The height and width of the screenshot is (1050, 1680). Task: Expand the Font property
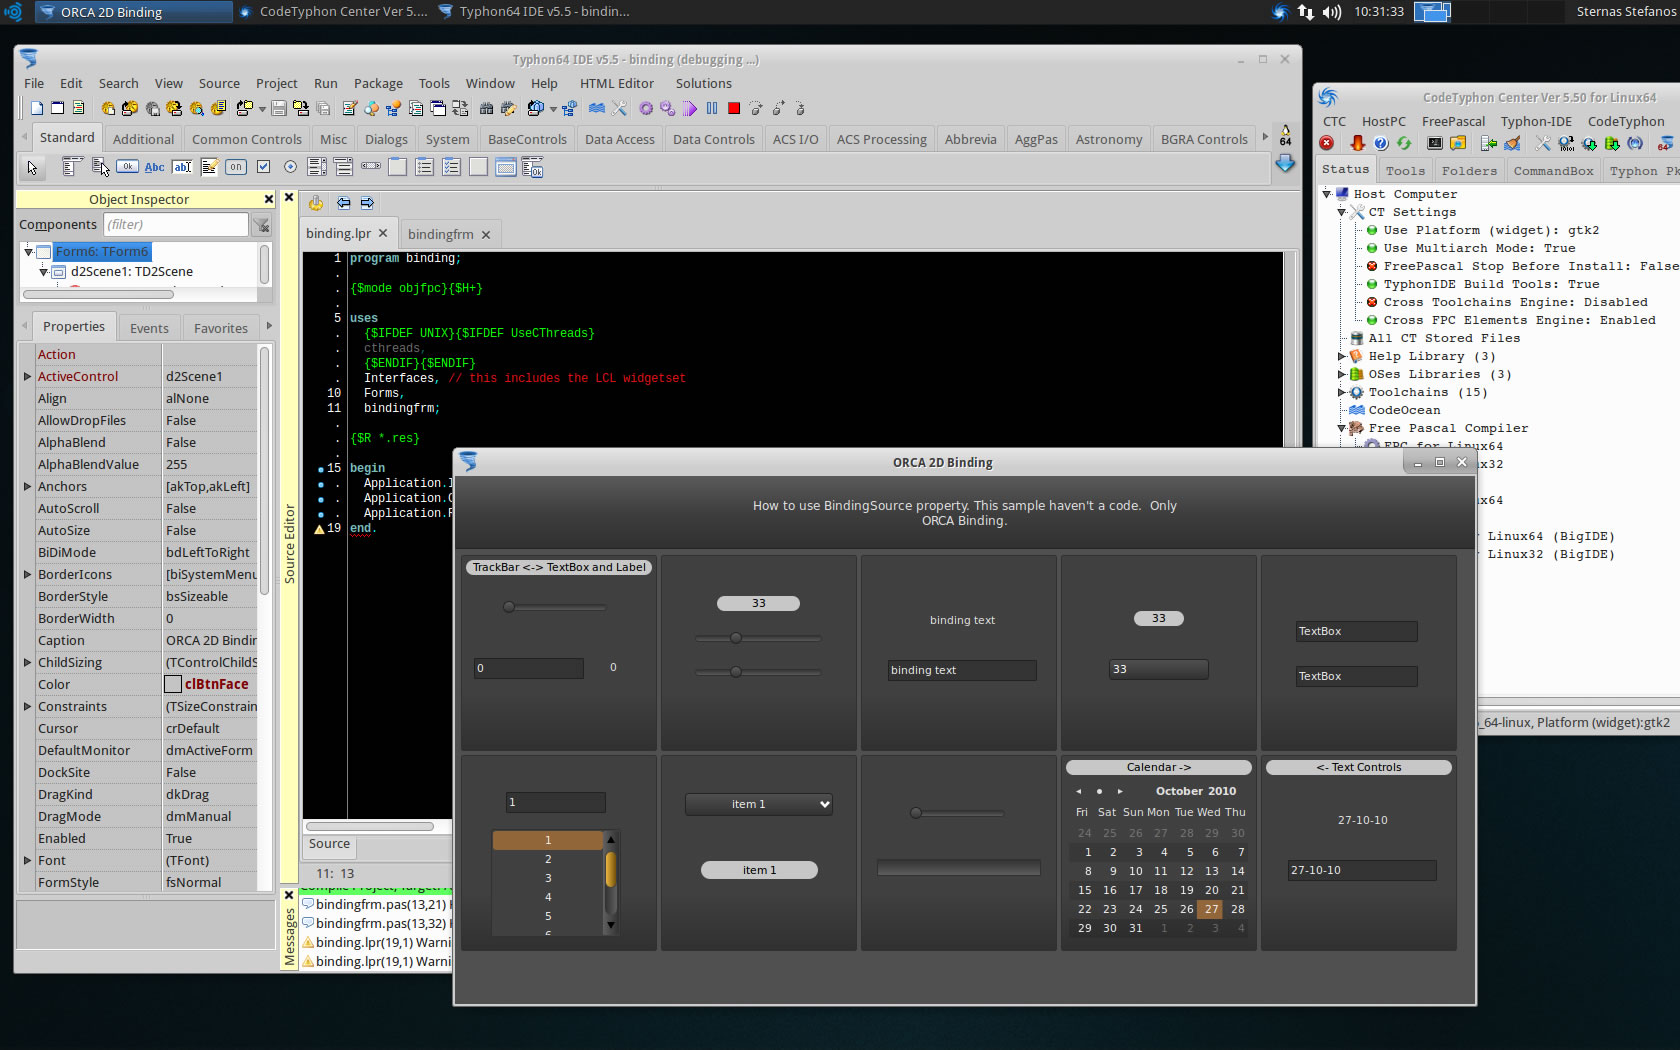[27, 861]
